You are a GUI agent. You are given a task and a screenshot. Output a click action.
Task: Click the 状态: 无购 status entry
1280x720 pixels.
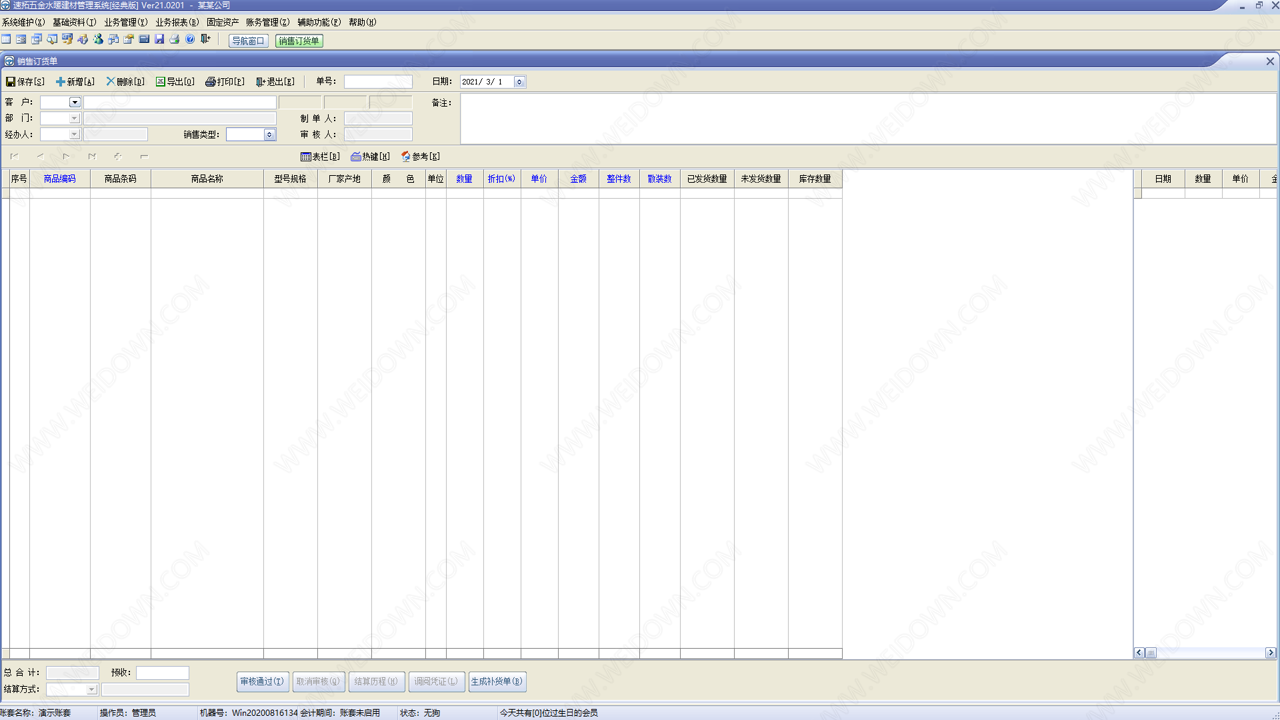click(420, 713)
